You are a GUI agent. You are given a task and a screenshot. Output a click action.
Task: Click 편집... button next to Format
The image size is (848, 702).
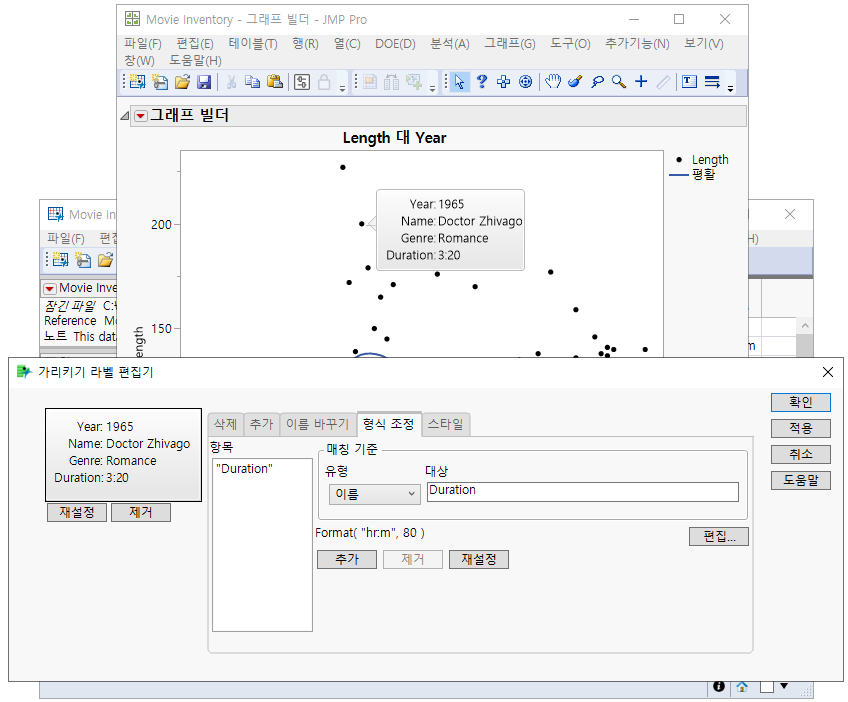719,537
